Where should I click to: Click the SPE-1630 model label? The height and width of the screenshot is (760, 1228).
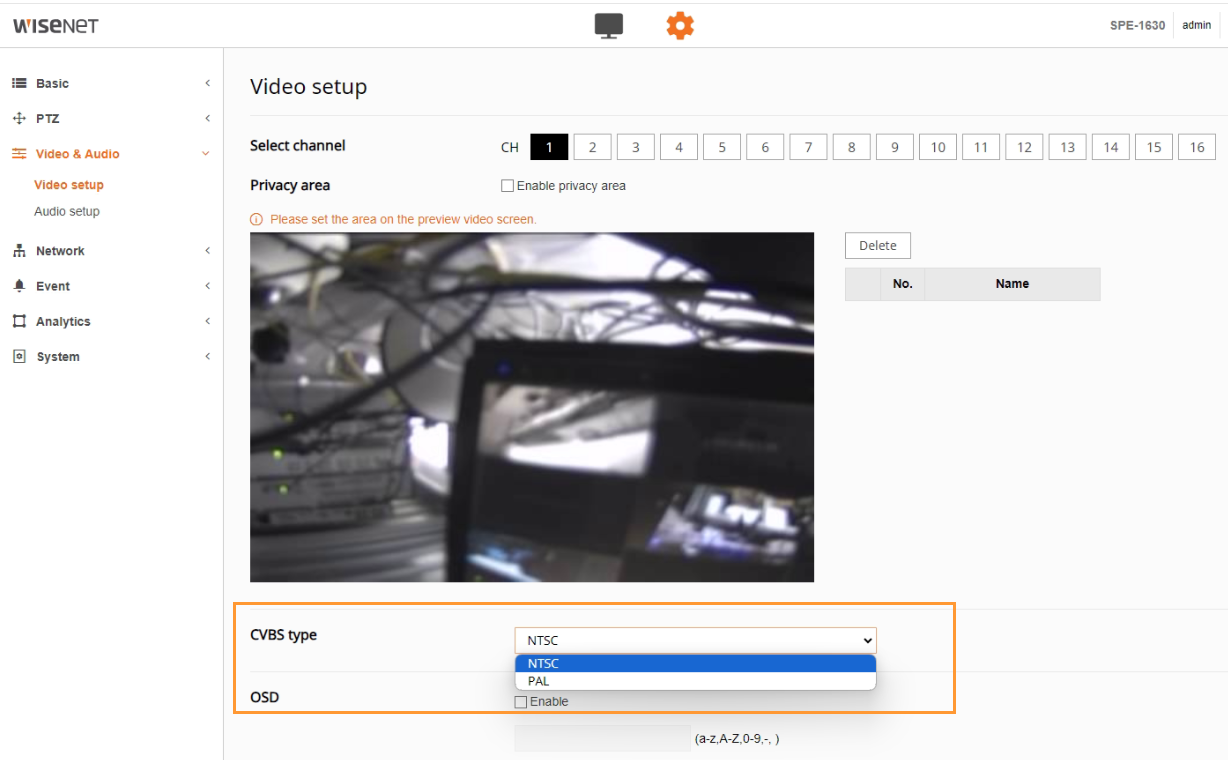(1137, 26)
